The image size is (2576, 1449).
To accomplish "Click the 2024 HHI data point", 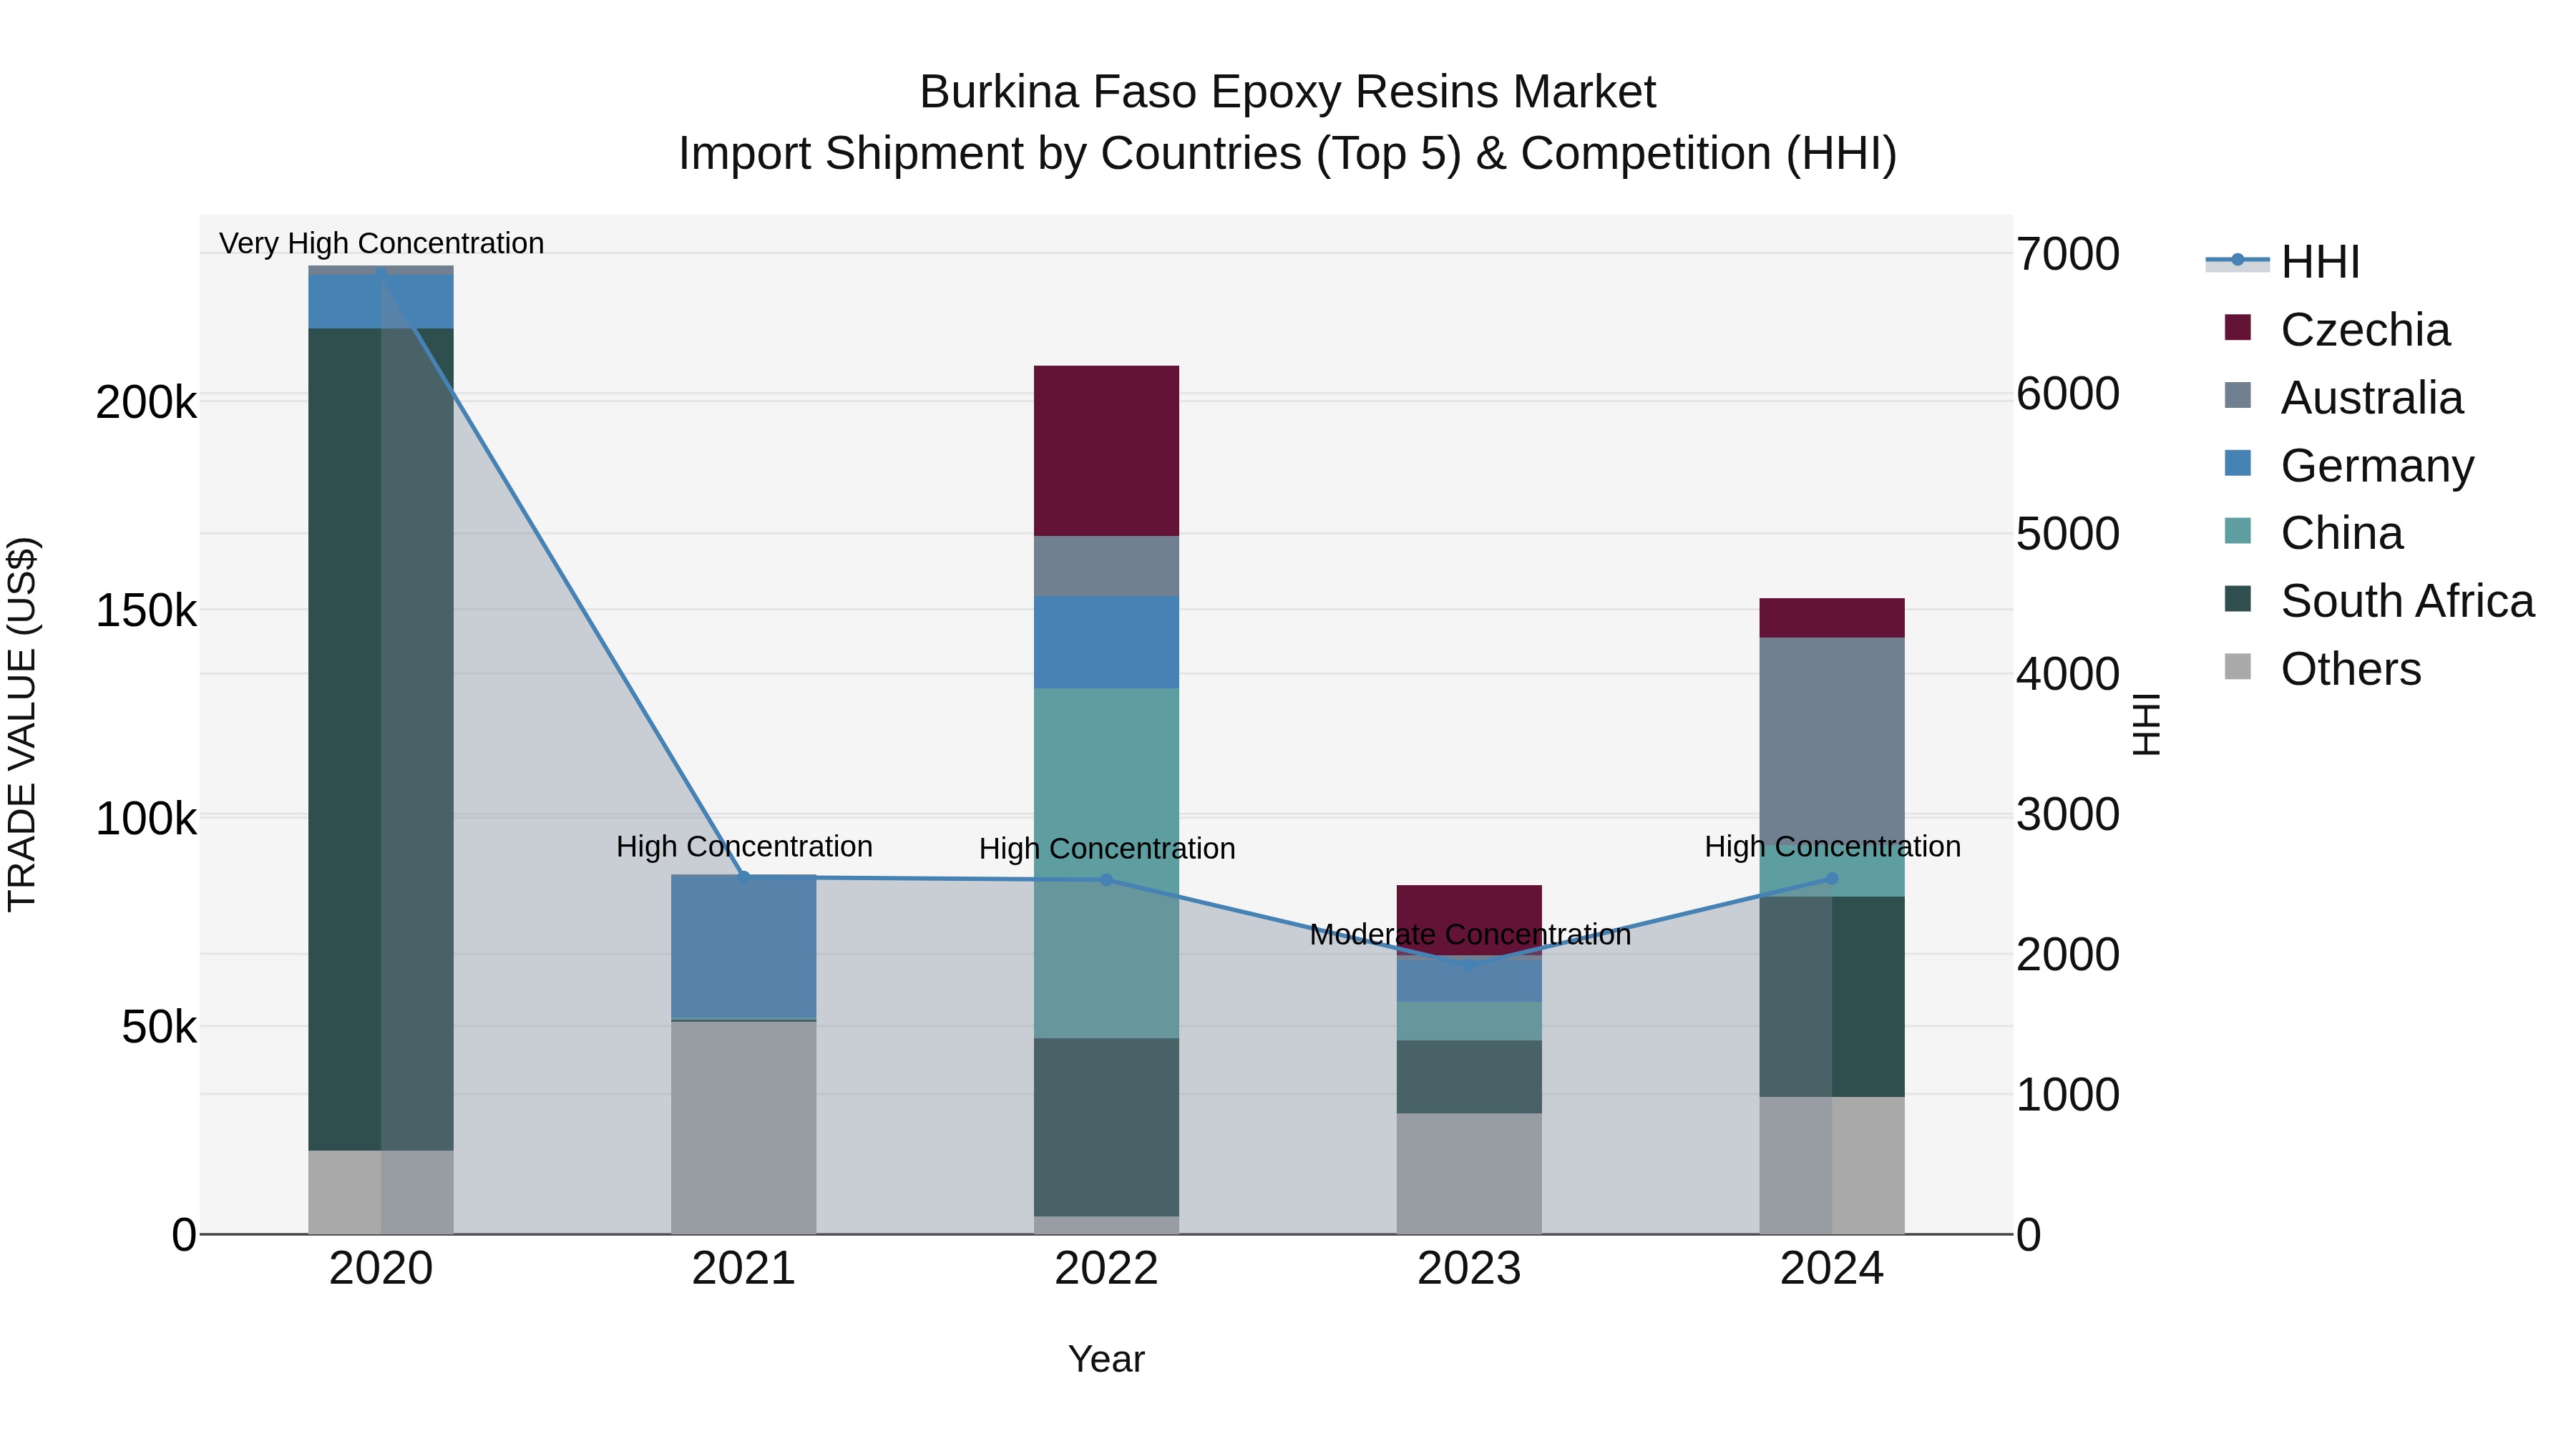I will point(1832,879).
